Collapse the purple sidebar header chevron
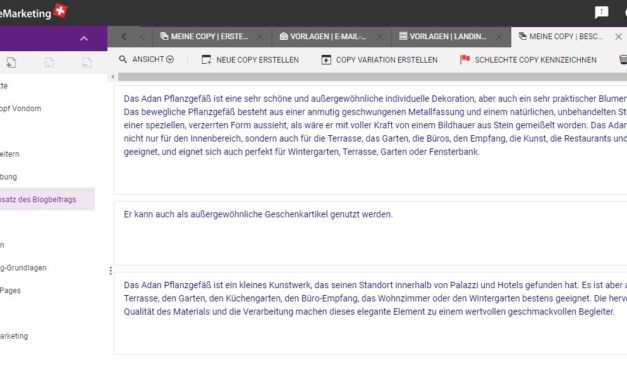 [x=84, y=39]
